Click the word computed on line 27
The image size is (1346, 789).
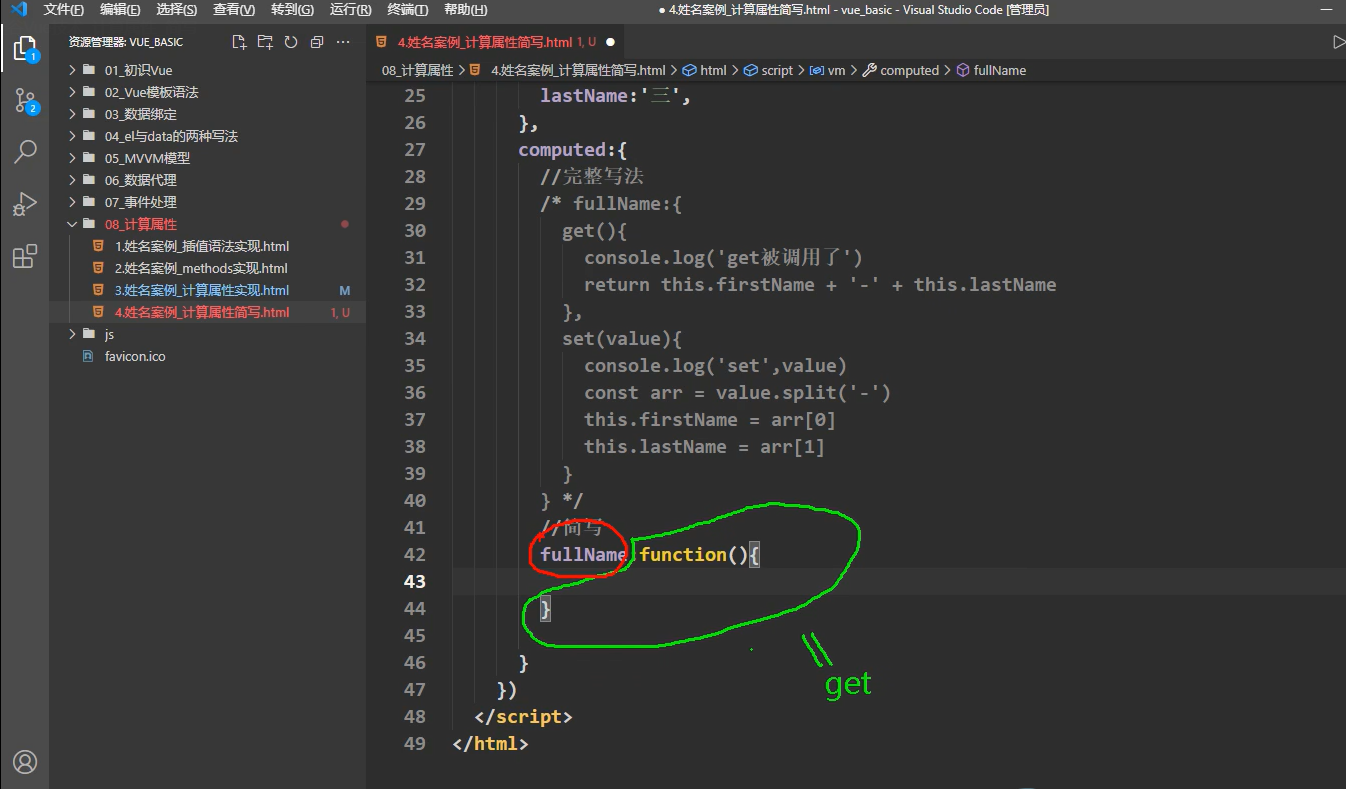pyautogui.click(x=562, y=150)
